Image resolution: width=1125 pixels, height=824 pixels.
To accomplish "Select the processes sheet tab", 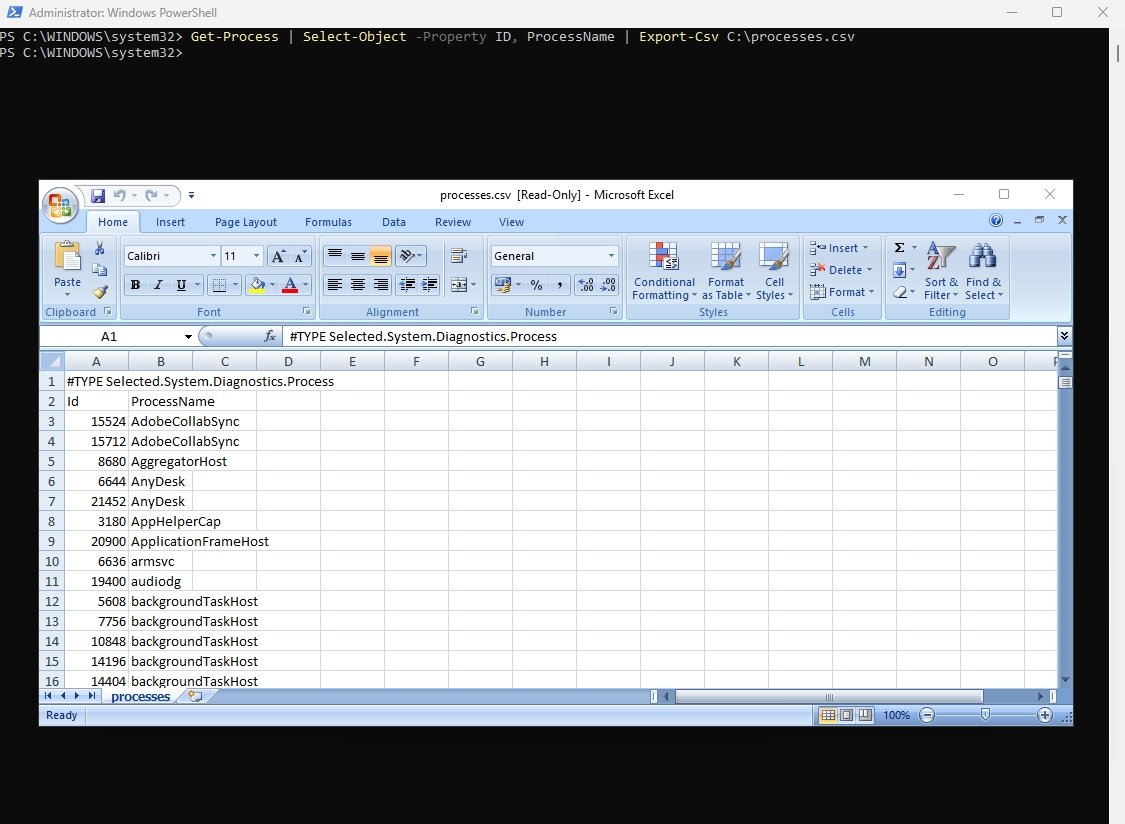I will 141,696.
